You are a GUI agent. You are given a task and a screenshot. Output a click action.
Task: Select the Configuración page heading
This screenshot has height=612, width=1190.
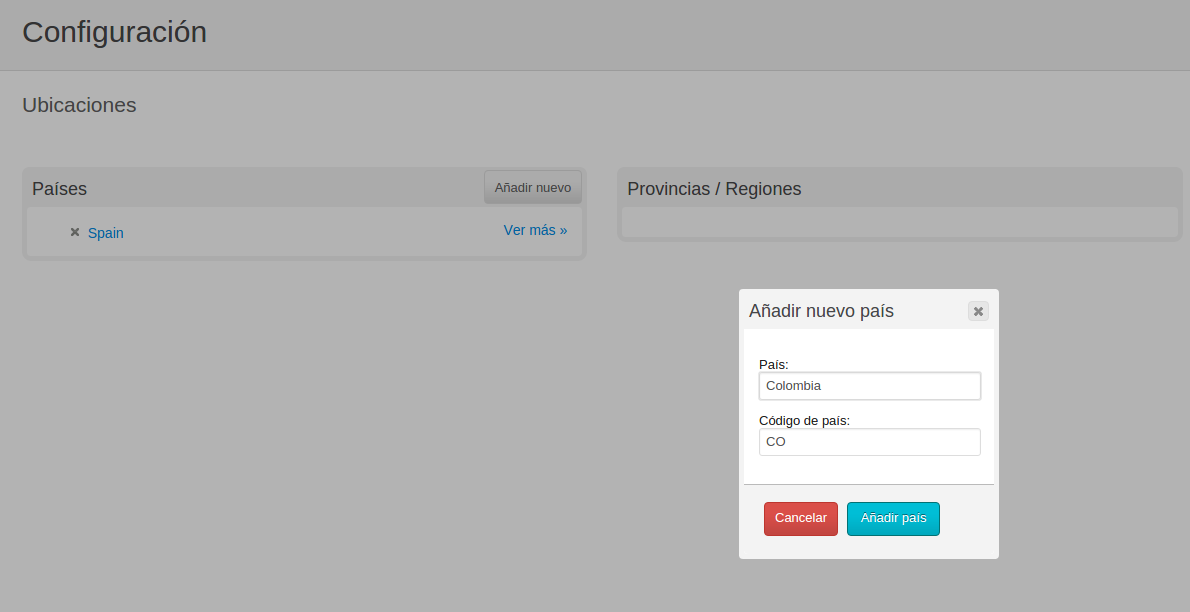(x=115, y=32)
